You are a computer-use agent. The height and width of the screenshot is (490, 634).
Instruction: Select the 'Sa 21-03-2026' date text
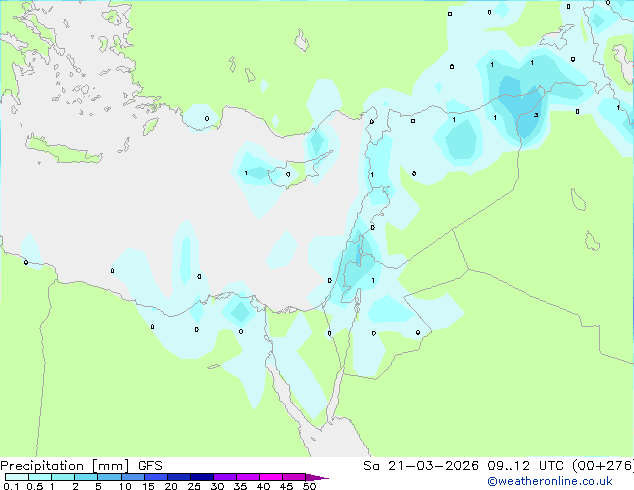[421, 466]
